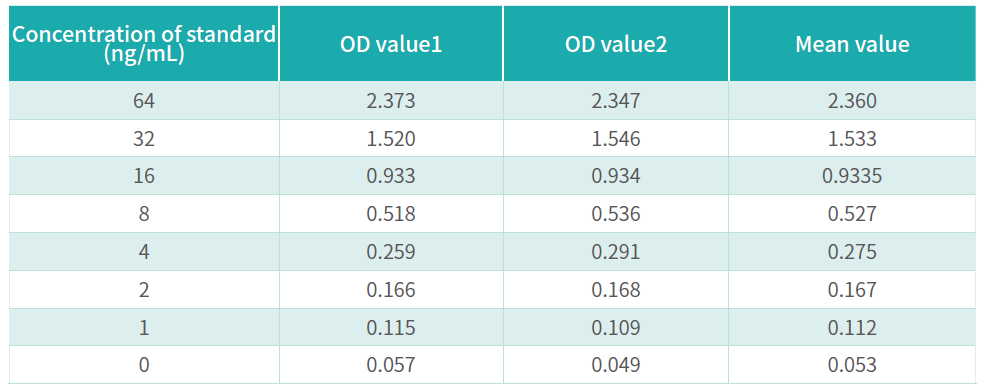
Task: Select the OD value2 cell 2.347
Action: pos(616,101)
